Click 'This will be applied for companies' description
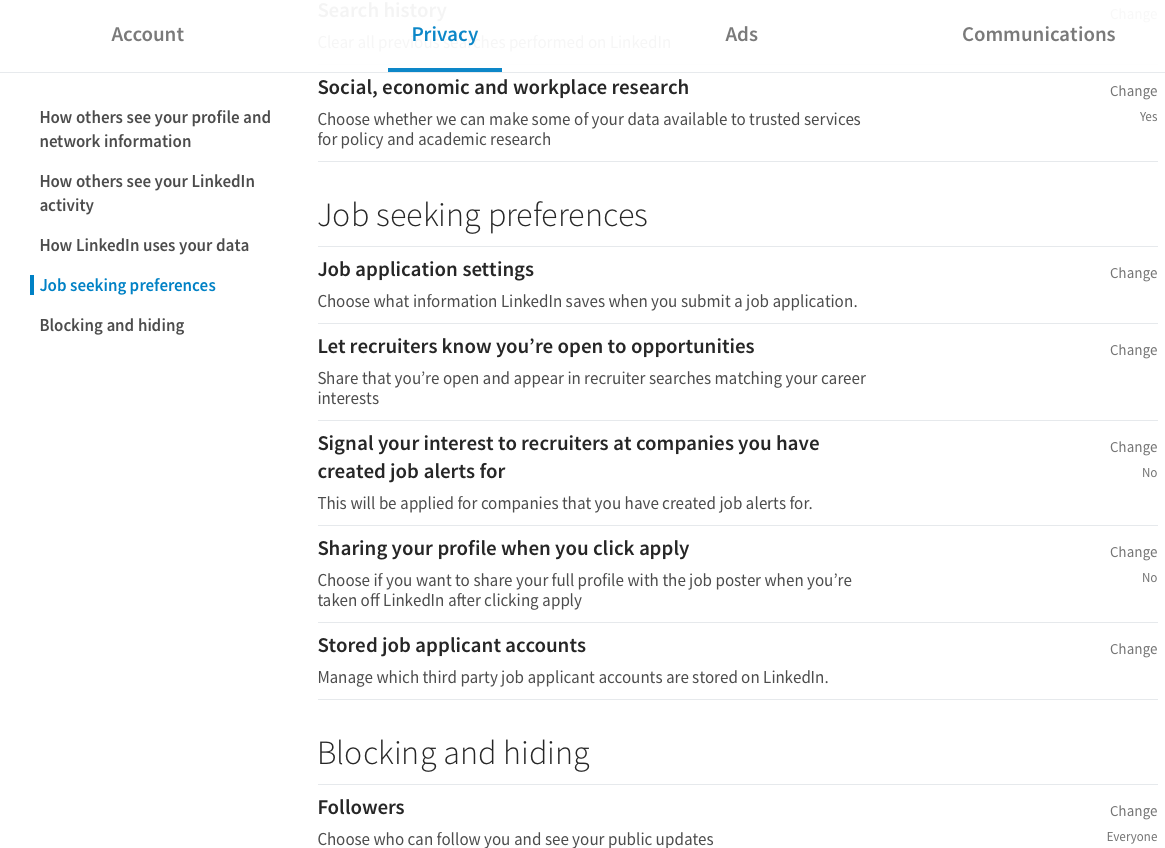The image size is (1165, 848). point(565,504)
